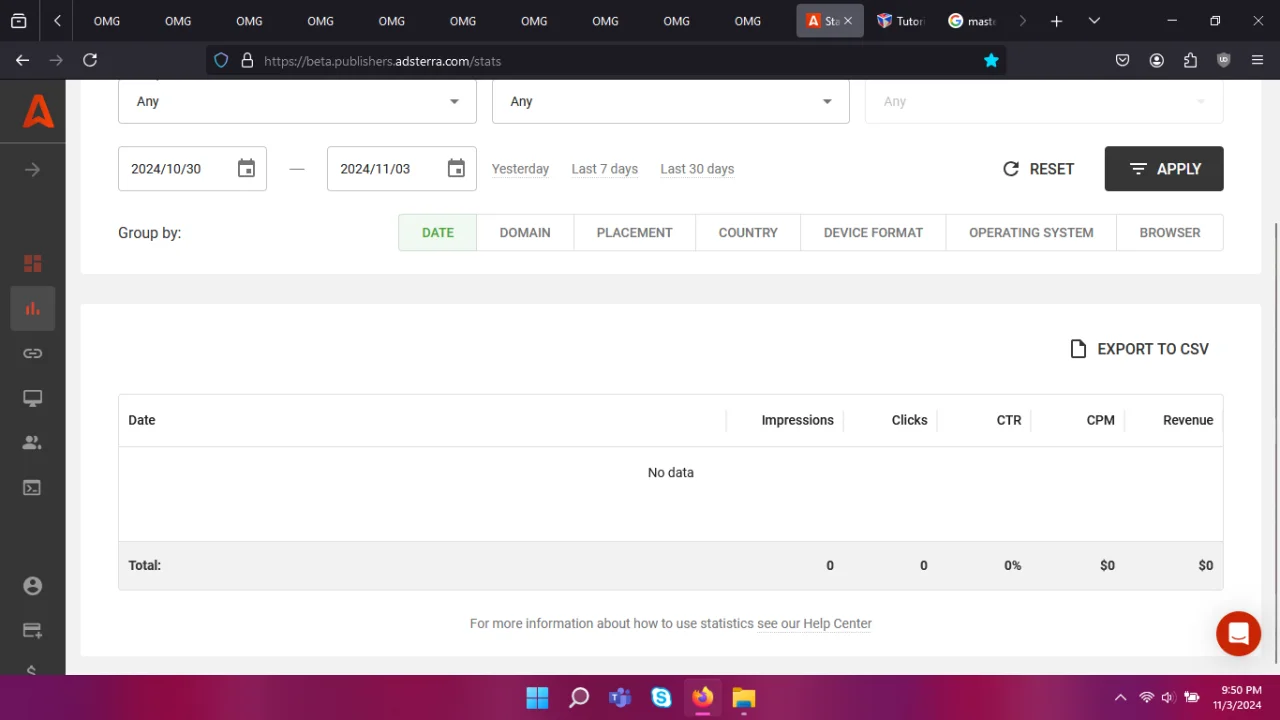The width and height of the screenshot is (1280, 720).
Task: Close the active Adsterra stats tab
Action: [x=848, y=21]
